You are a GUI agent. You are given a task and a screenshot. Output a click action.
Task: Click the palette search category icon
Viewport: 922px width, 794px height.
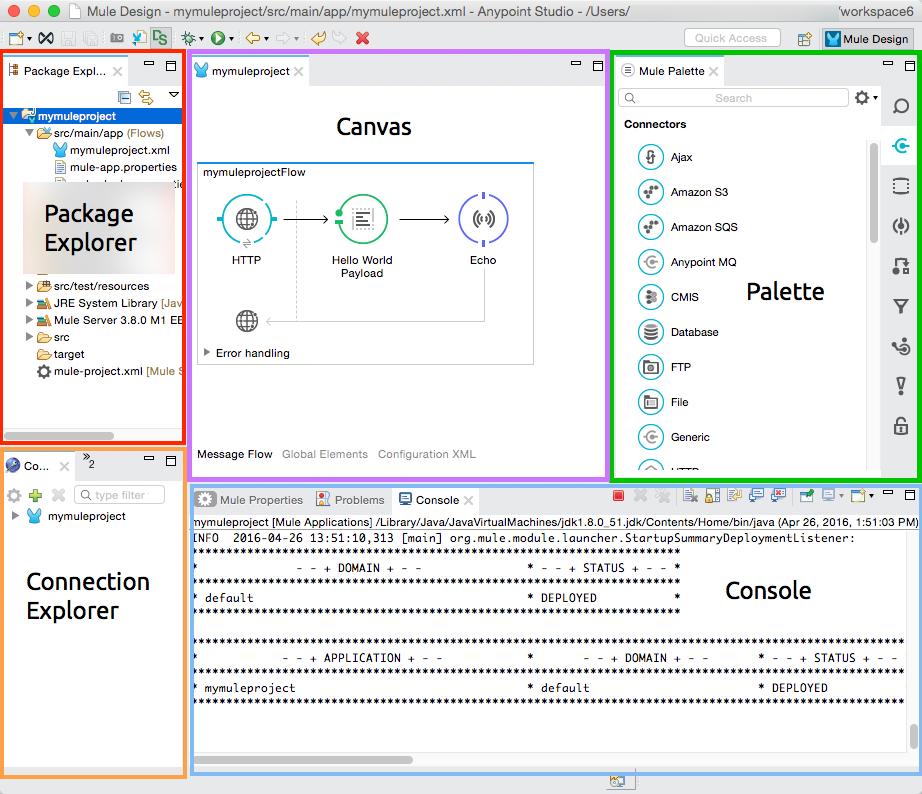[901, 106]
